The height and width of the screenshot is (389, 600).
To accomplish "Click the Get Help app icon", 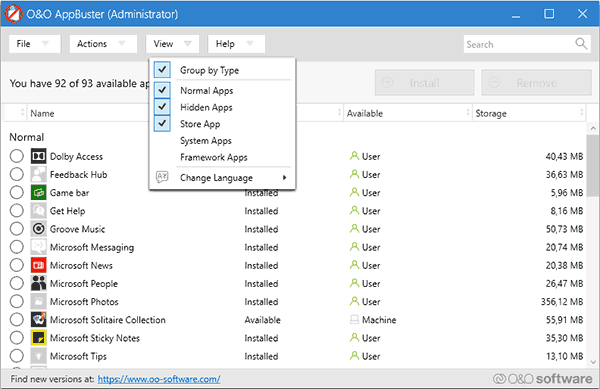I will point(39,211).
